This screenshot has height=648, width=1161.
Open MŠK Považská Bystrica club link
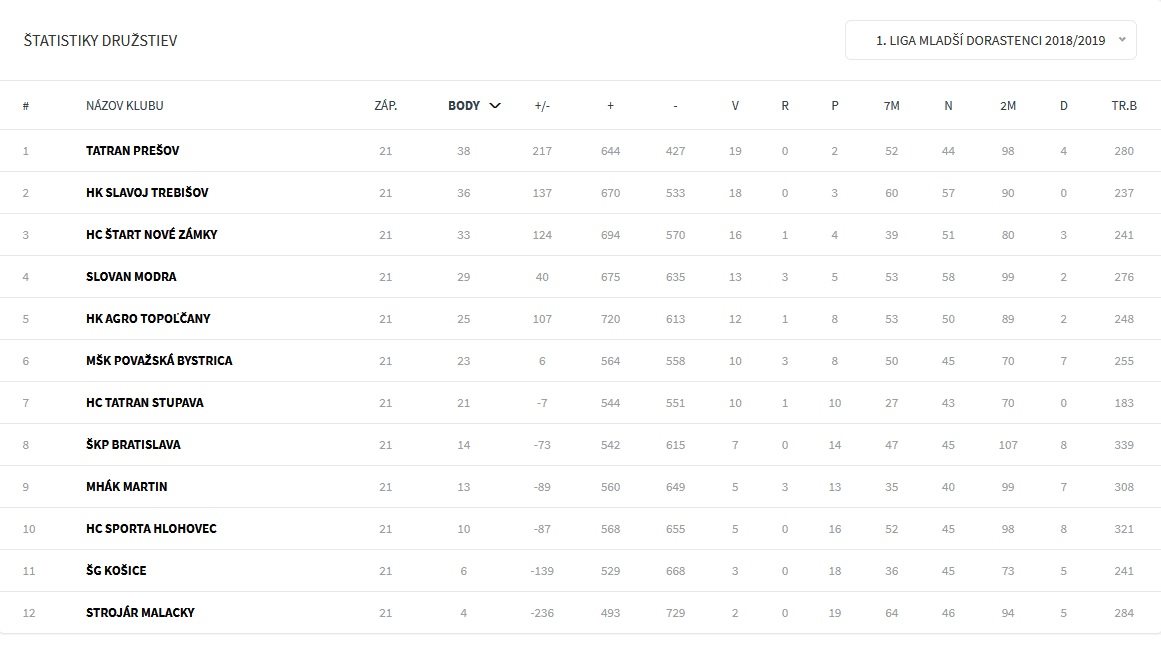[x=159, y=361]
